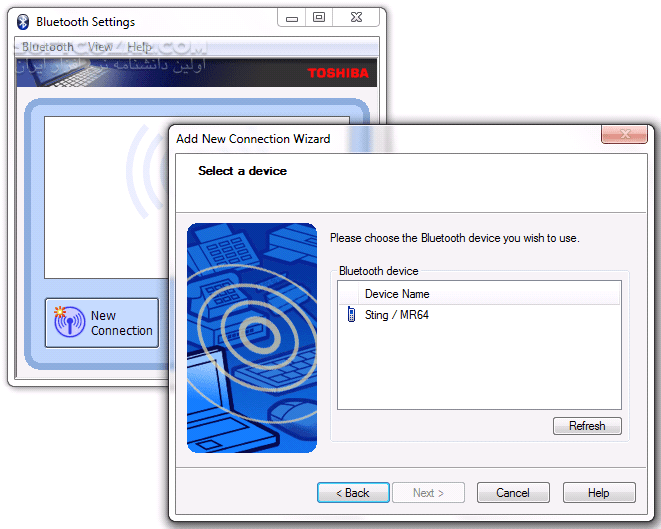
Task: Refresh the Bluetooth device list
Action: coord(587,426)
